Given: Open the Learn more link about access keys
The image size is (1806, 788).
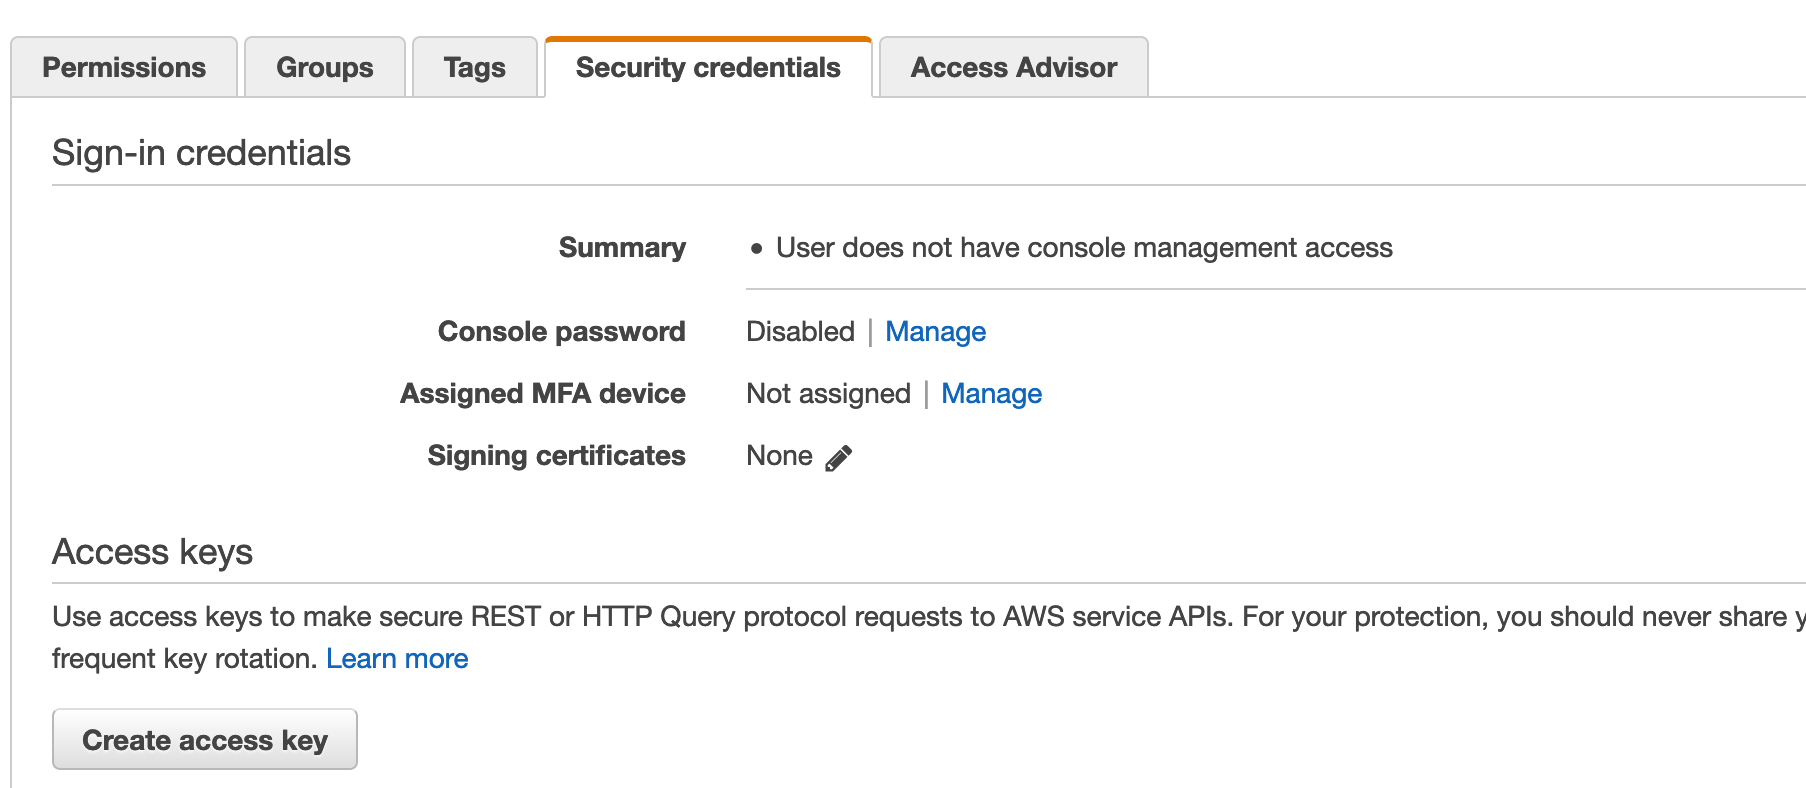Looking at the screenshot, I should coord(398,658).
